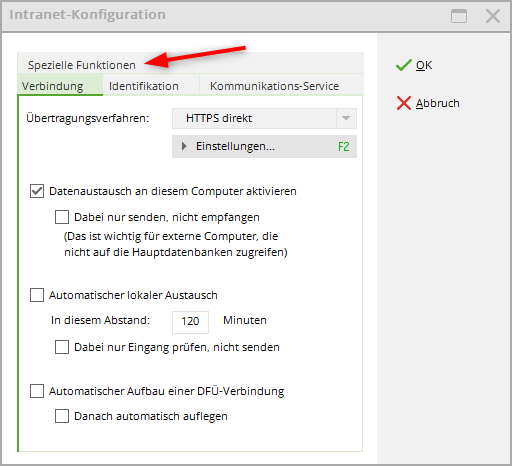Click the 120 Minuten interval field

coord(190,322)
